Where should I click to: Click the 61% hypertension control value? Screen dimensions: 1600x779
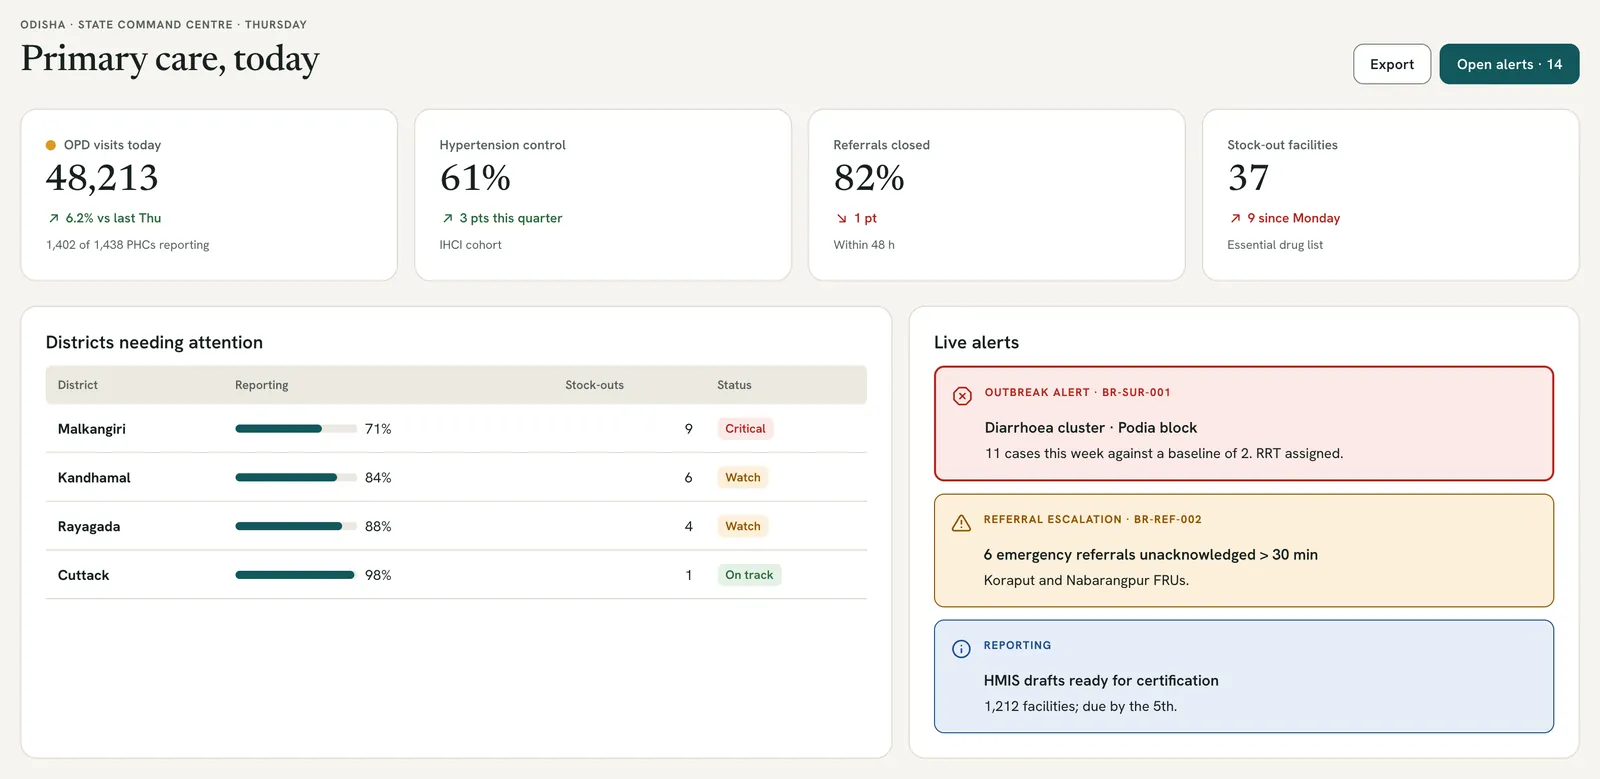(475, 178)
